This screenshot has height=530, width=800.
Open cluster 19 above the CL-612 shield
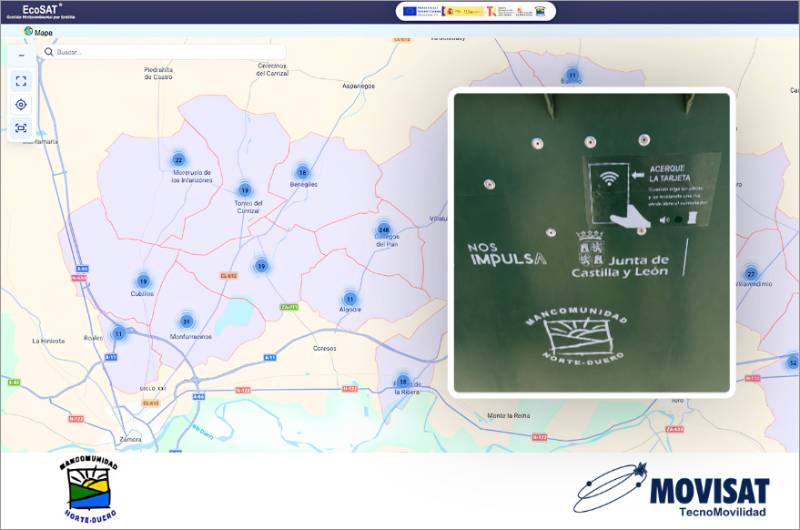(x=261, y=266)
